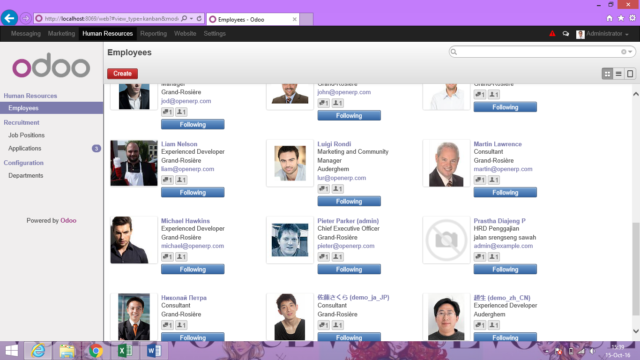Toggle Following on Liam Nelson card
This screenshot has width=640, height=360.
tap(193, 192)
